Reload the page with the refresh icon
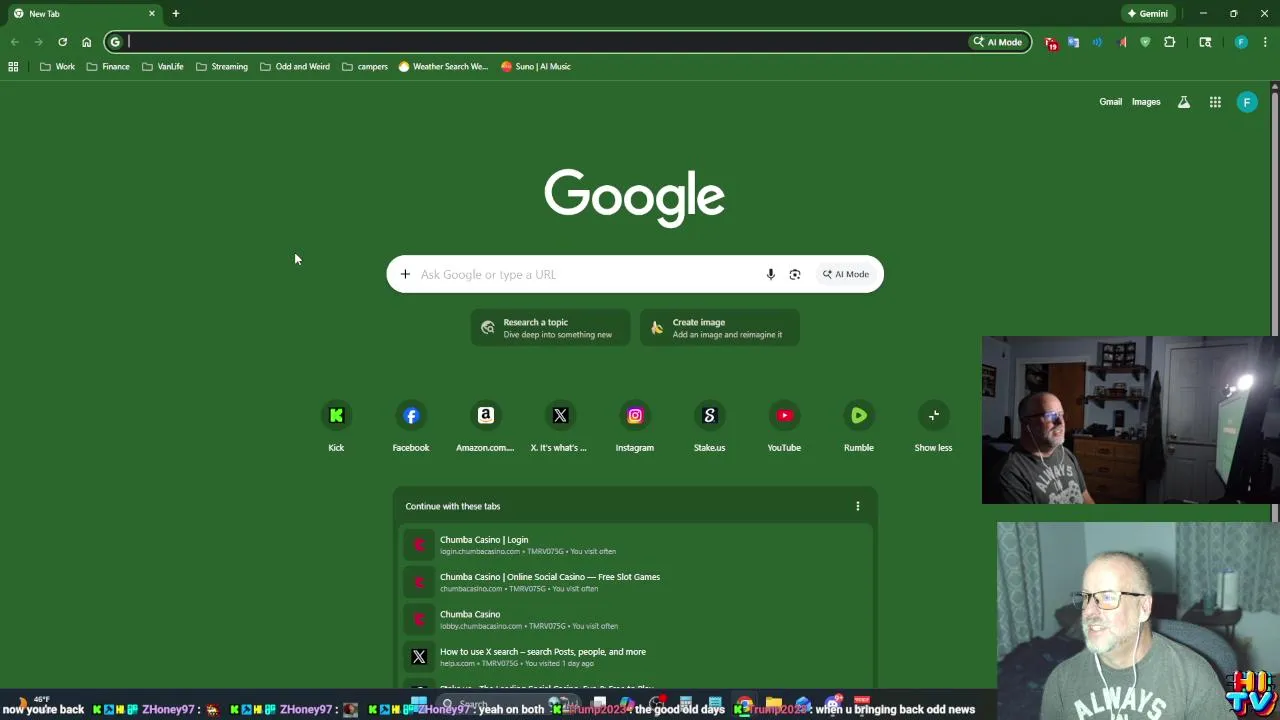This screenshot has height=720, width=1280. click(62, 42)
